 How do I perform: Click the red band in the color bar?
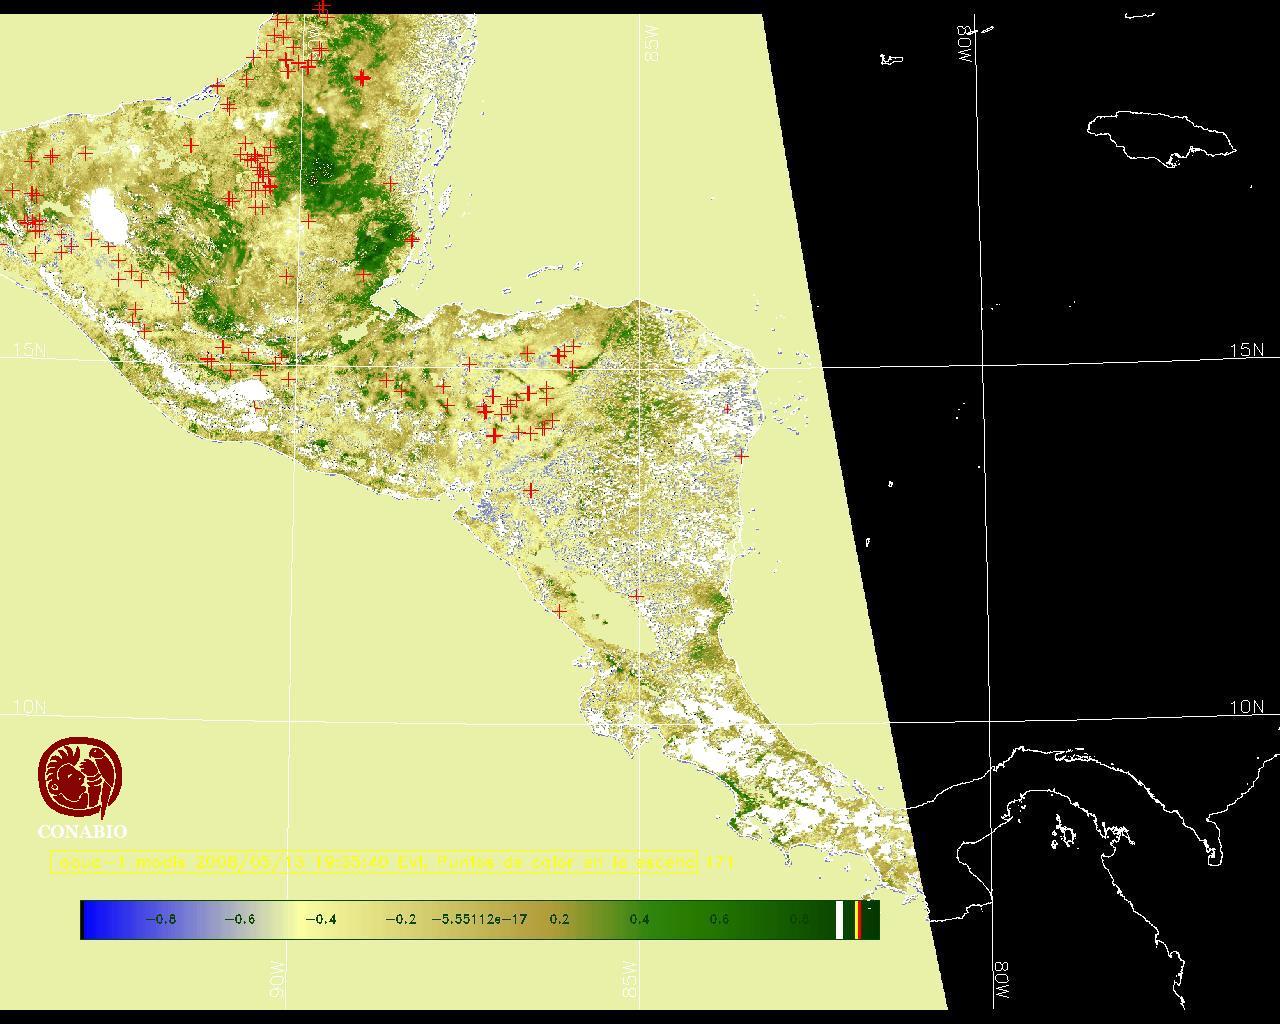[x=858, y=920]
